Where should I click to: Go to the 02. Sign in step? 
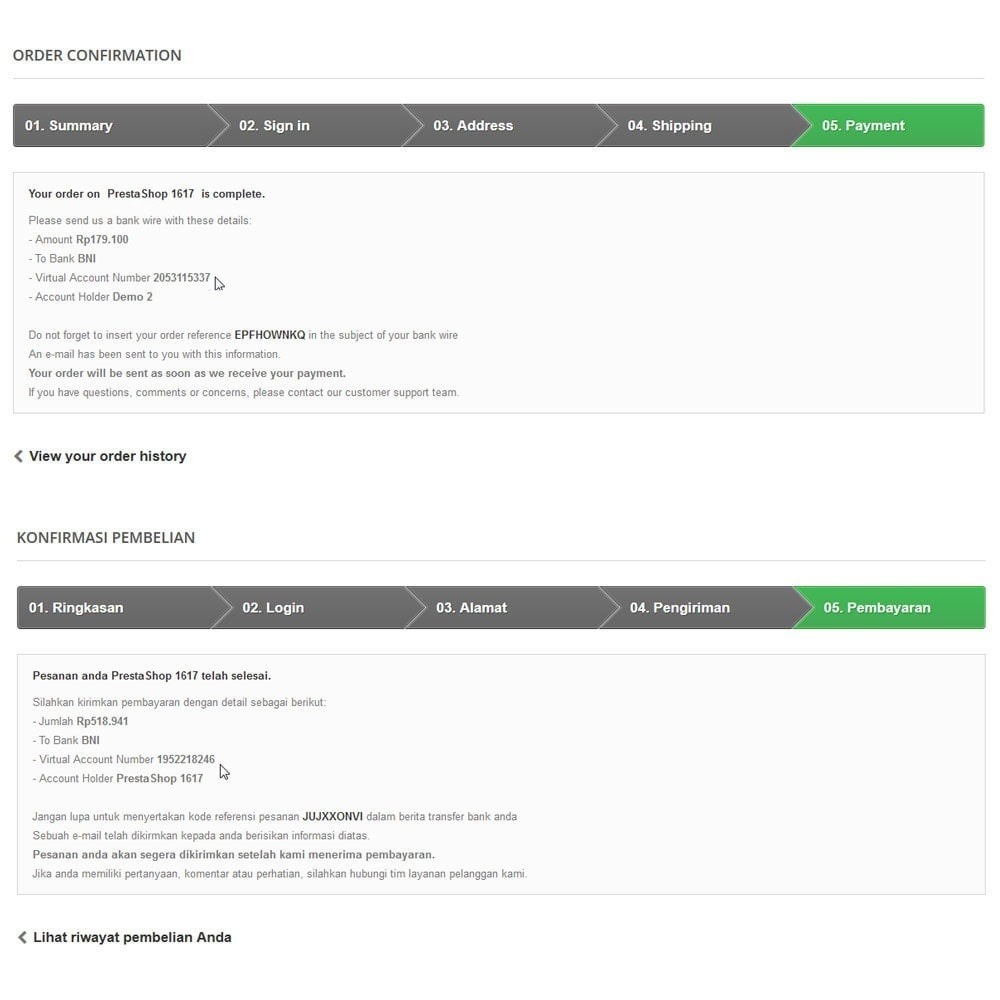click(x=307, y=126)
